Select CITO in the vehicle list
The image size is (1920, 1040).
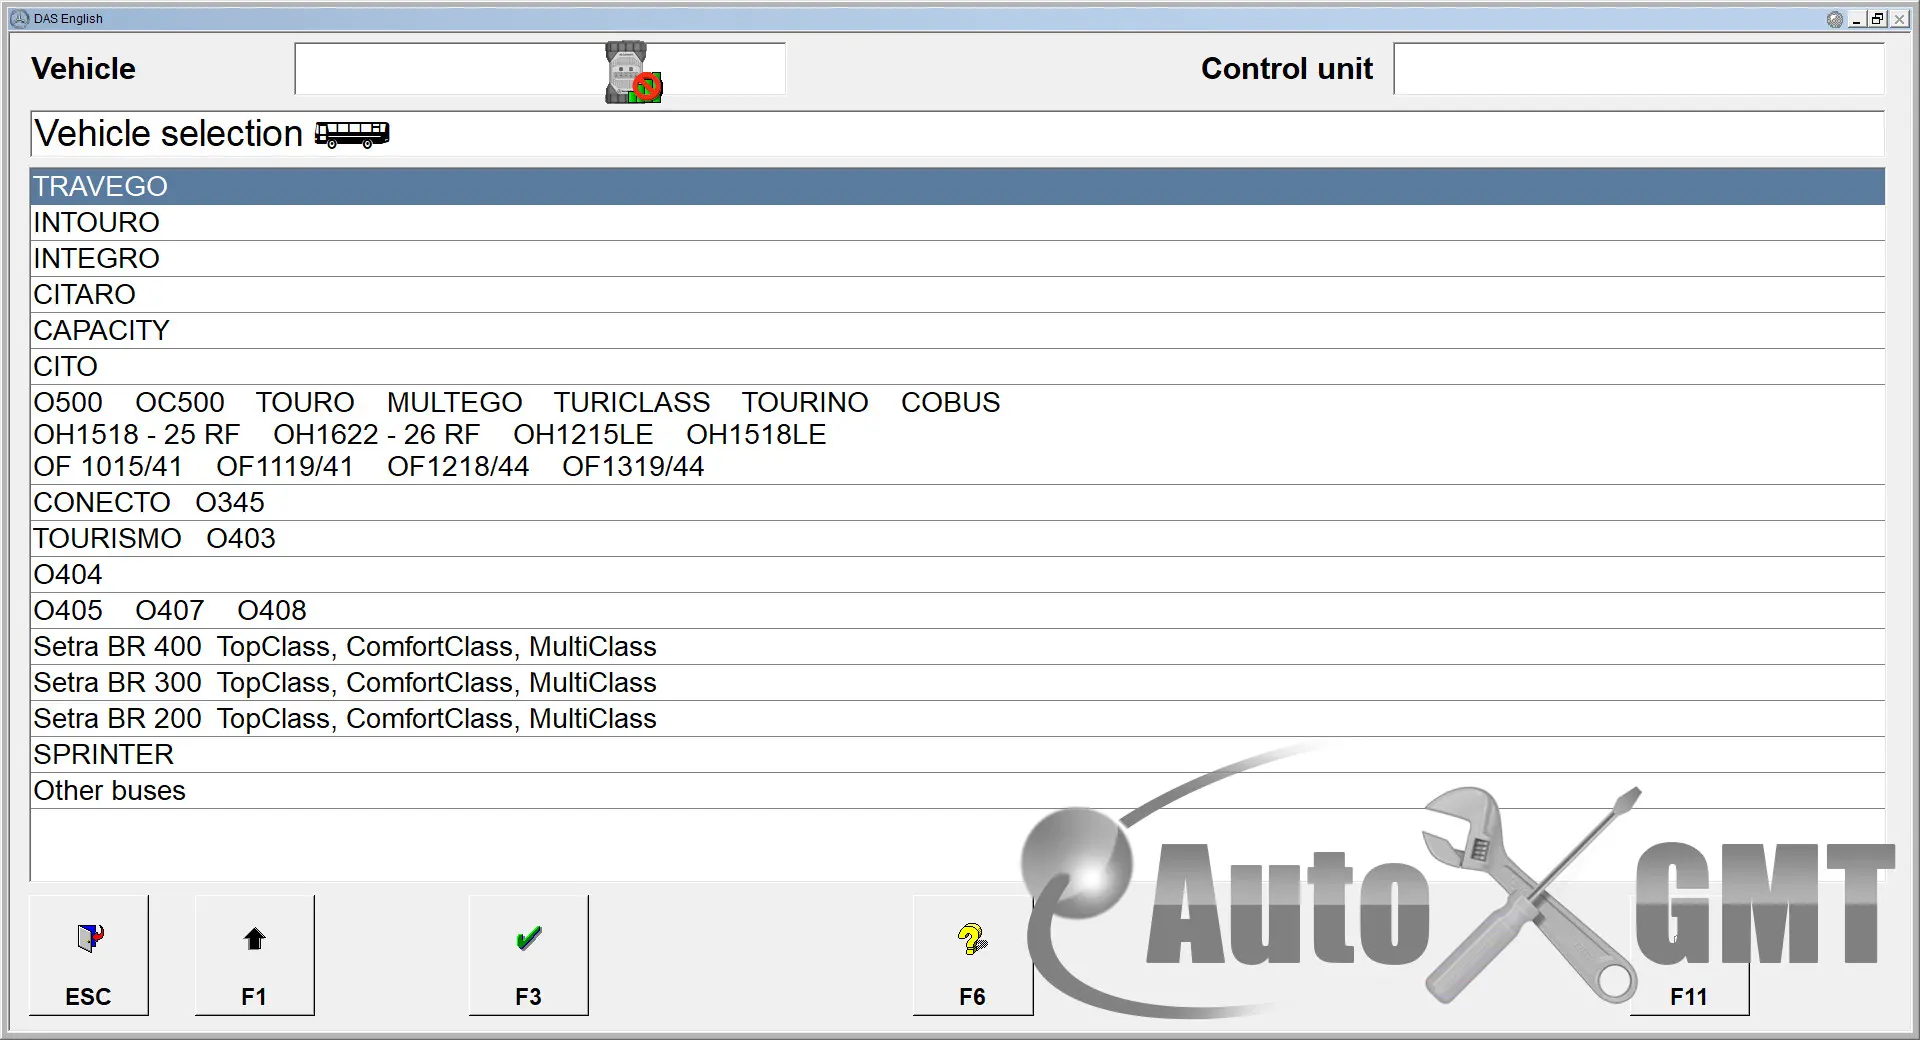click(957, 367)
